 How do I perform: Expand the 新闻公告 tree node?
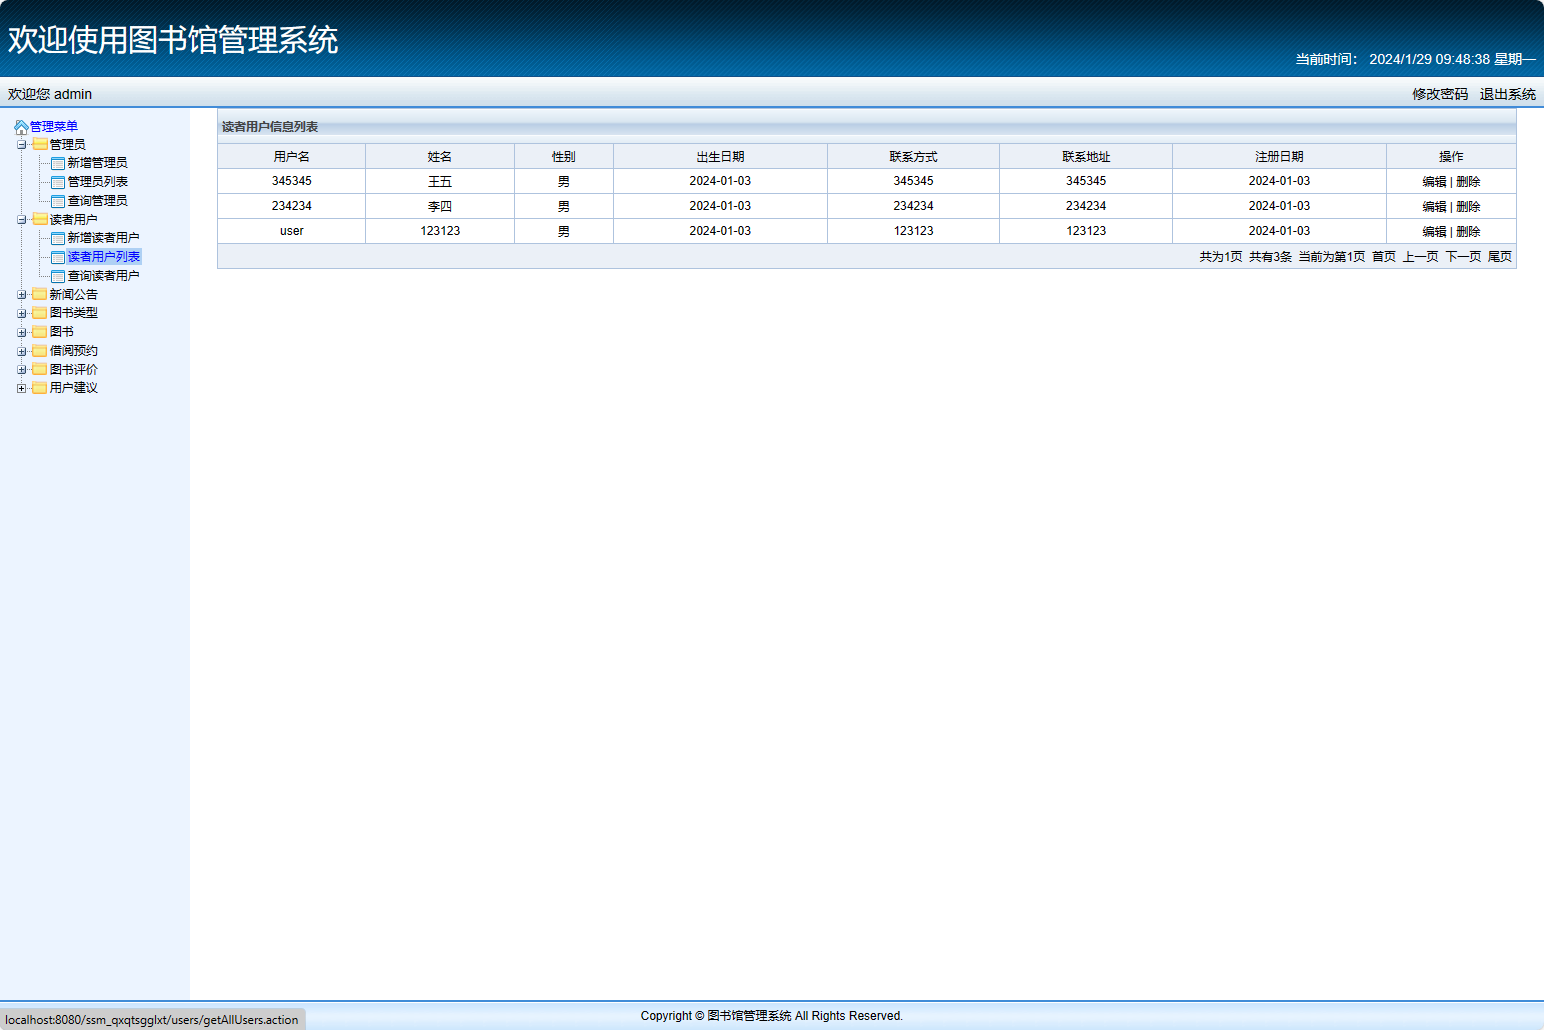(x=22, y=295)
